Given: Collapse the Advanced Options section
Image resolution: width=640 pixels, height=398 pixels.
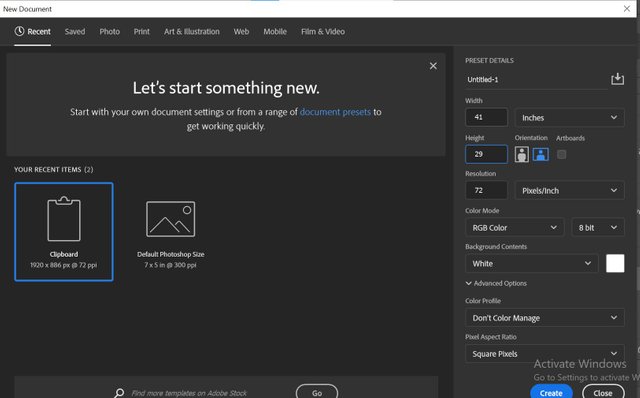Looking at the screenshot, I should (496, 283).
